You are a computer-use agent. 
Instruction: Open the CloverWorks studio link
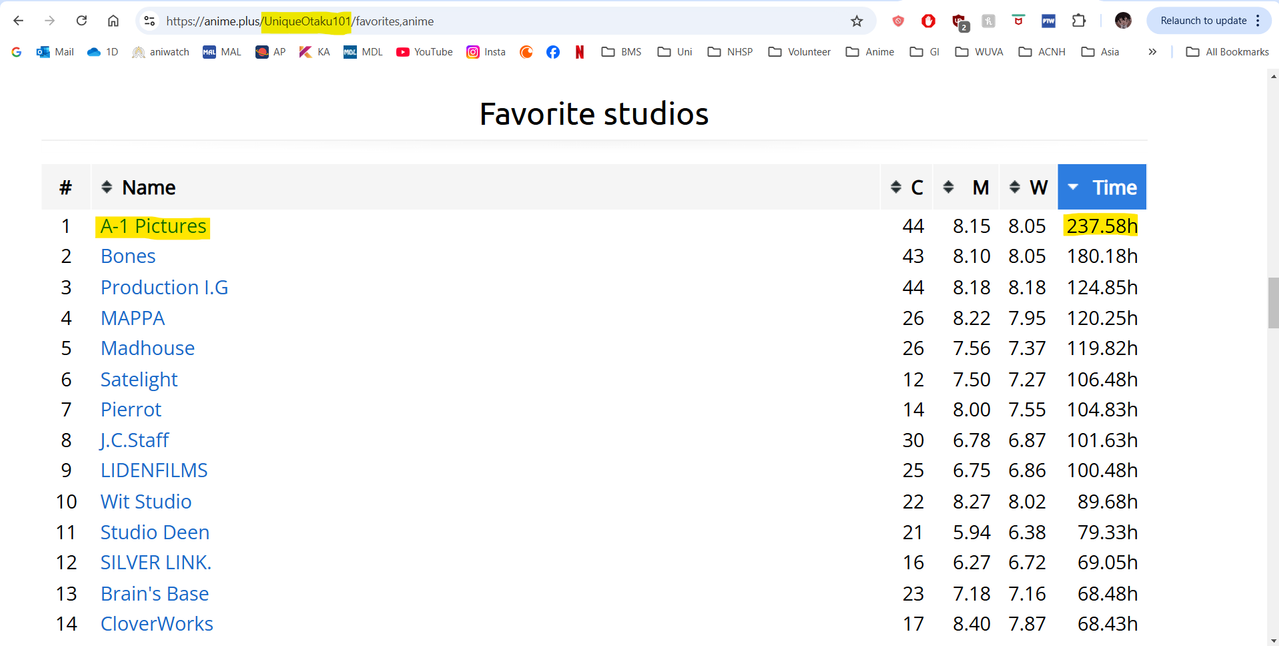click(x=157, y=623)
